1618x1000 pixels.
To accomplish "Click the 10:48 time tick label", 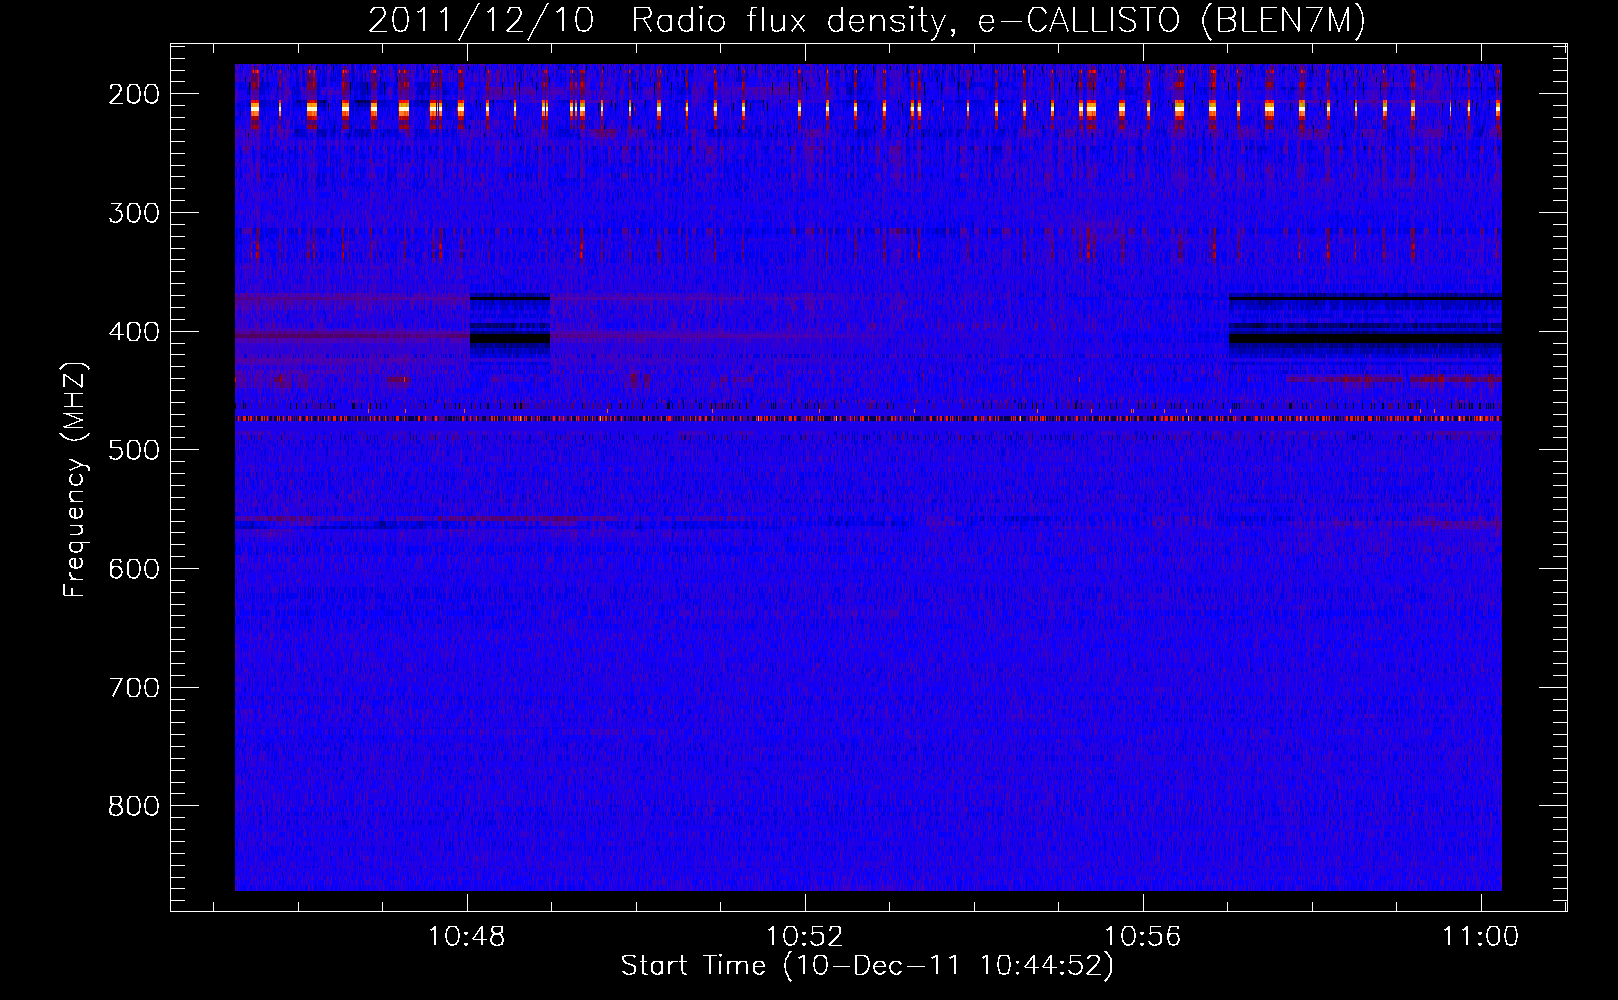I will coord(467,937).
